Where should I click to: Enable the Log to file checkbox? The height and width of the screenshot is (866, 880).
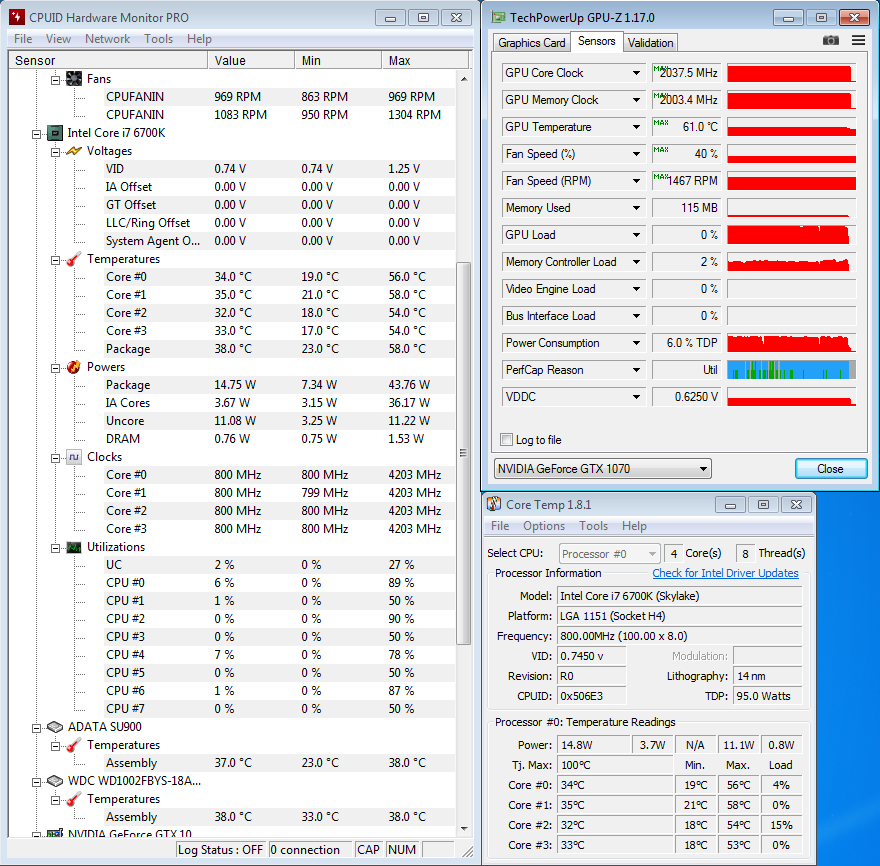point(506,439)
